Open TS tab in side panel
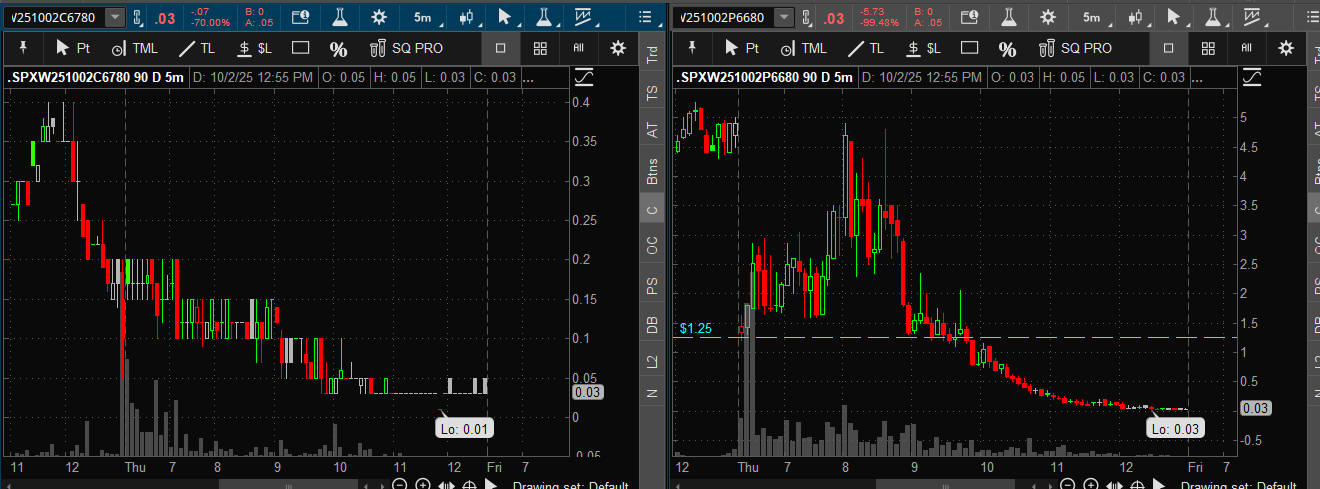 [652, 92]
